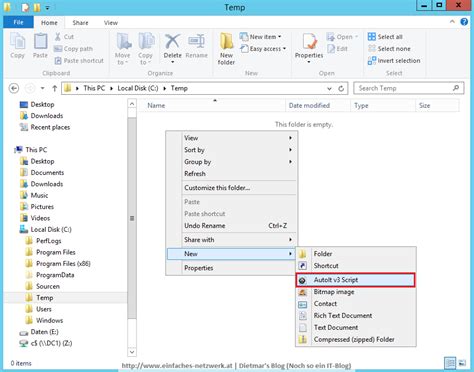The height and width of the screenshot is (372, 474).
Task: Open address bar history dropdown arrow
Action: 329,88
